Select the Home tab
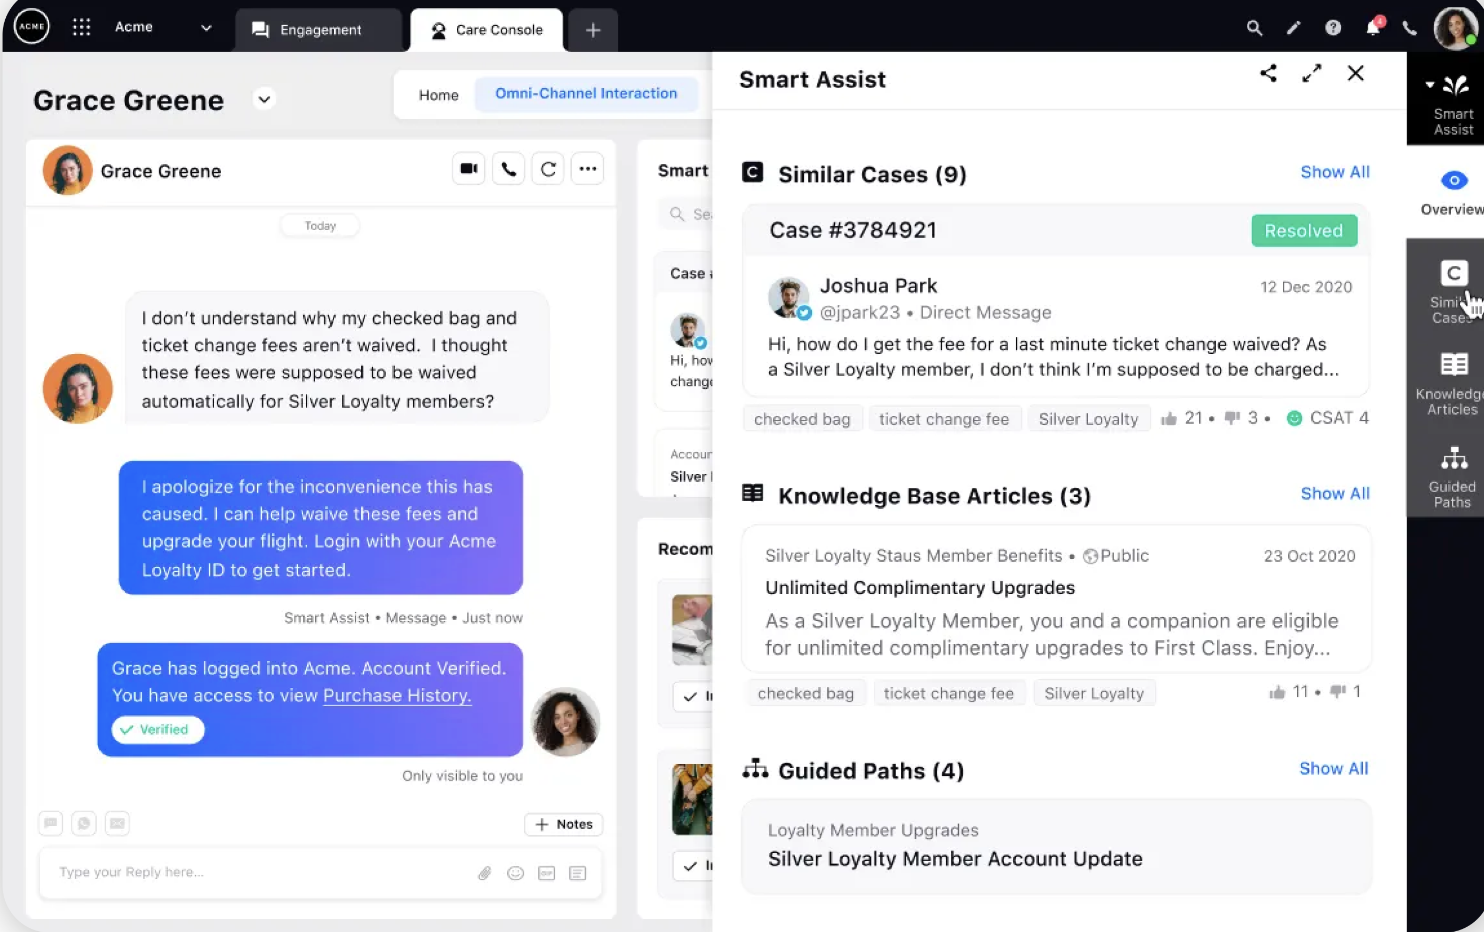1484x932 pixels. [438, 95]
